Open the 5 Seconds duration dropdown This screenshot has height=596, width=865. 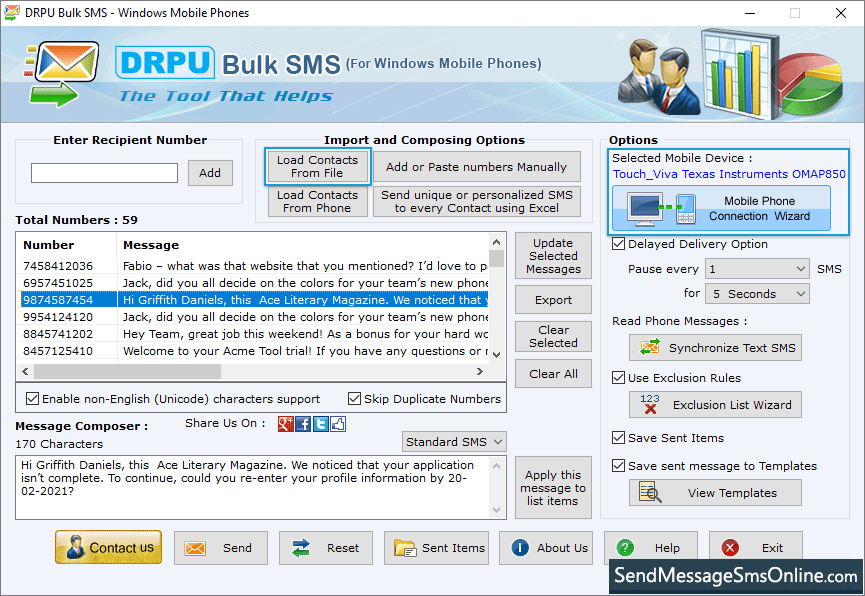(x=757, y=294)
